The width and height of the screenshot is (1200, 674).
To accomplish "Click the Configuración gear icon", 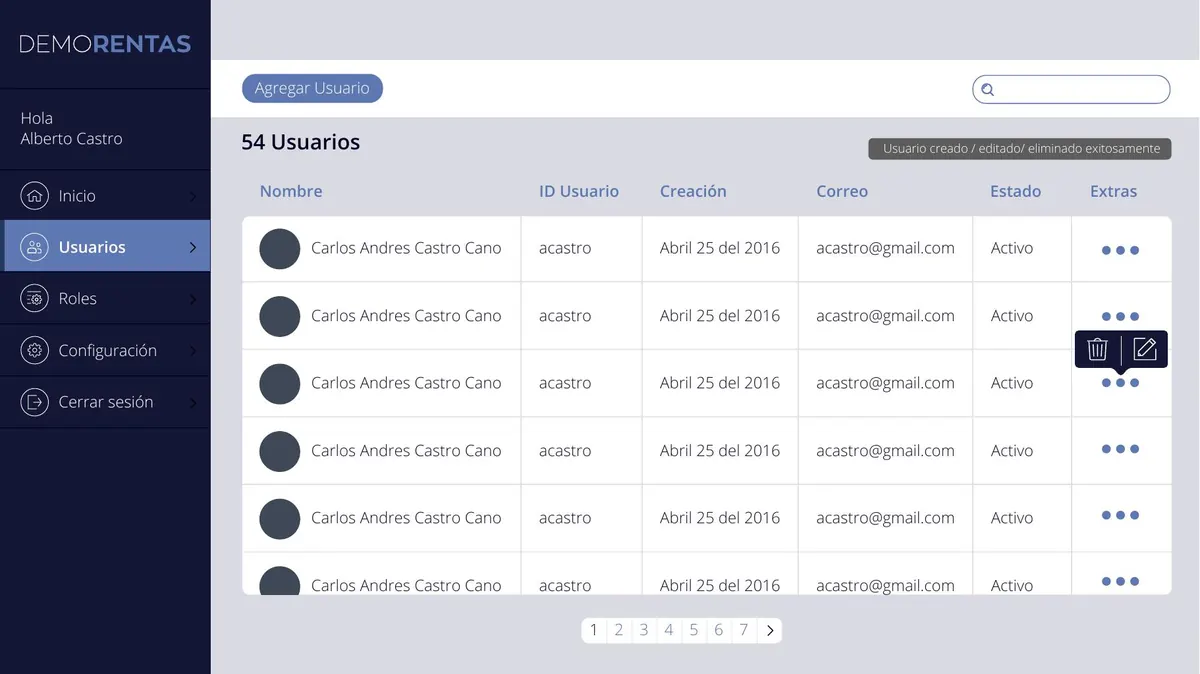I will click(35, 350).
